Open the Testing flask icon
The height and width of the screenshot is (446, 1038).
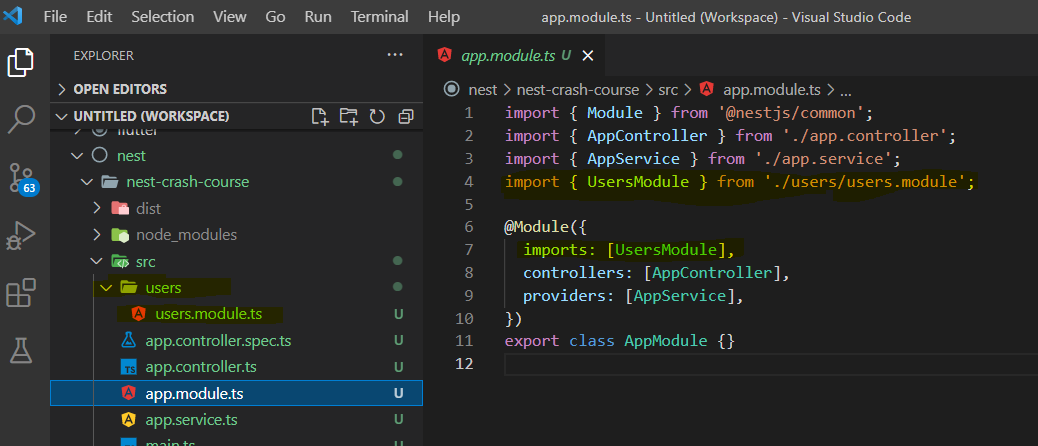tap(22, 350)
